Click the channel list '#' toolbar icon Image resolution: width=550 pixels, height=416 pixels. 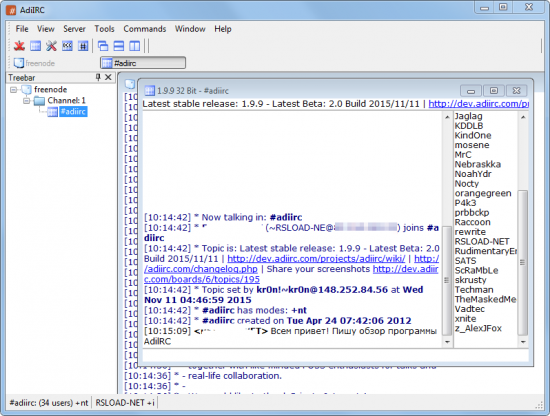(x=83, y=46)
